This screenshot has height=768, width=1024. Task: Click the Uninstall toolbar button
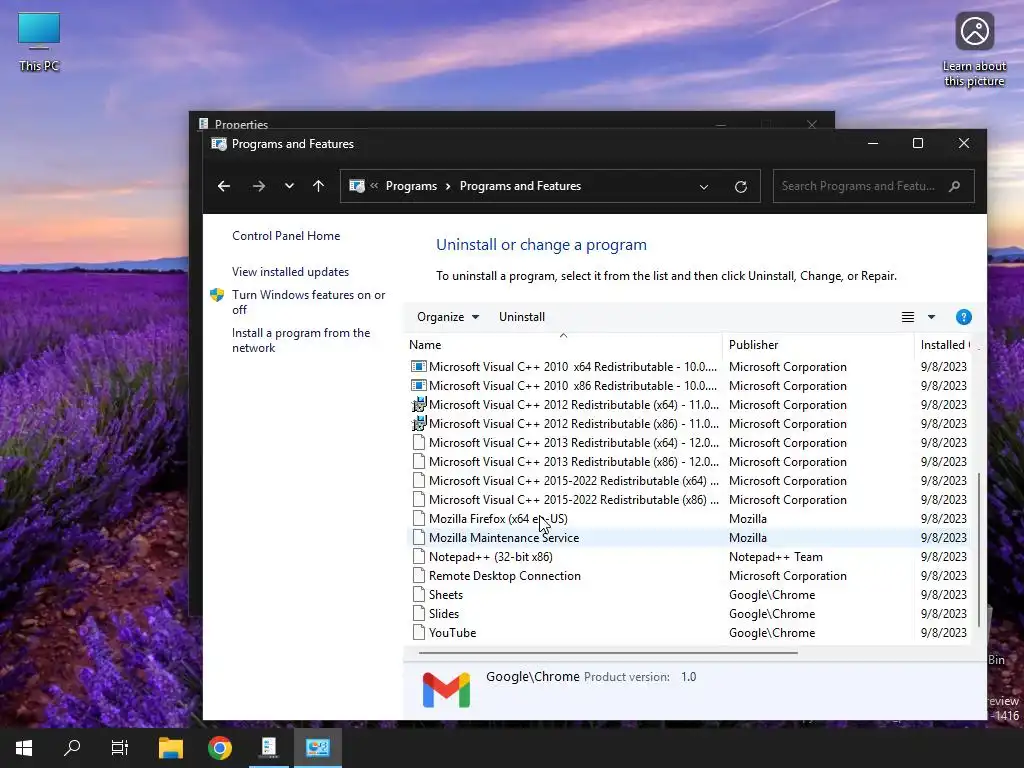pos(522,317)
